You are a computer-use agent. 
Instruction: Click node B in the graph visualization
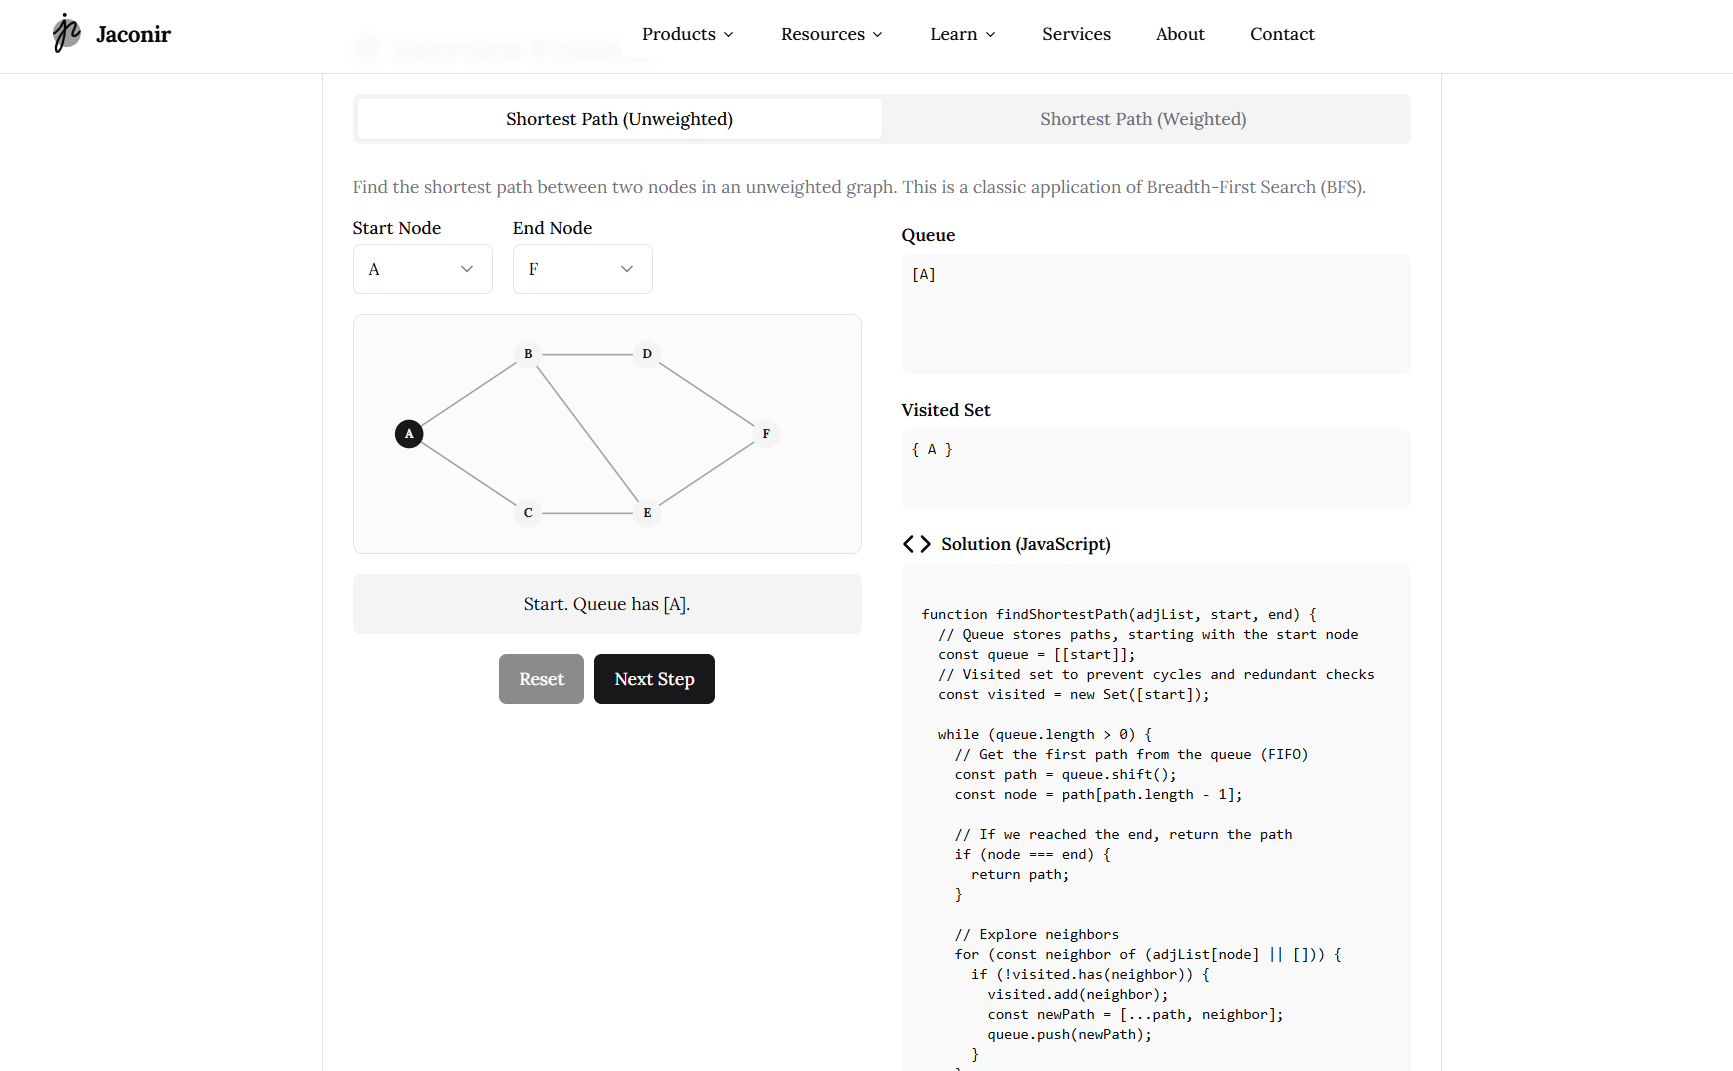528,354
